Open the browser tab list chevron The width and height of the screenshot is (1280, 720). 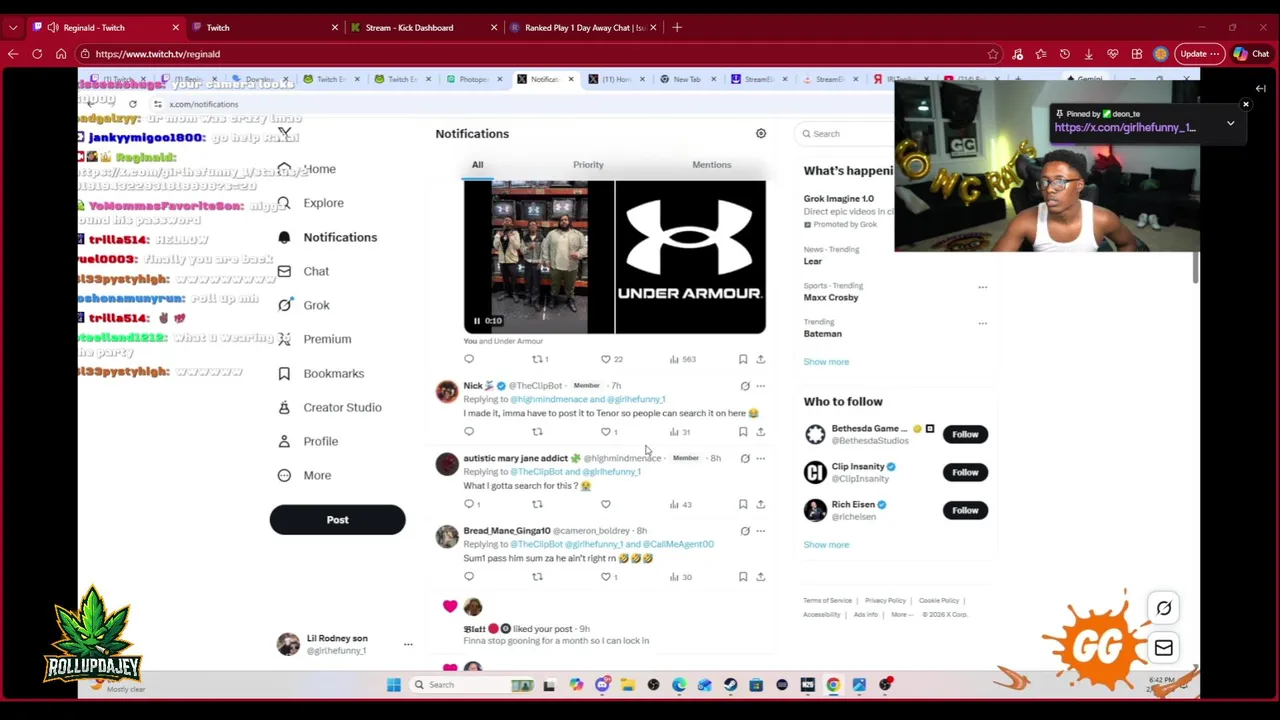[x=13, y=27]
